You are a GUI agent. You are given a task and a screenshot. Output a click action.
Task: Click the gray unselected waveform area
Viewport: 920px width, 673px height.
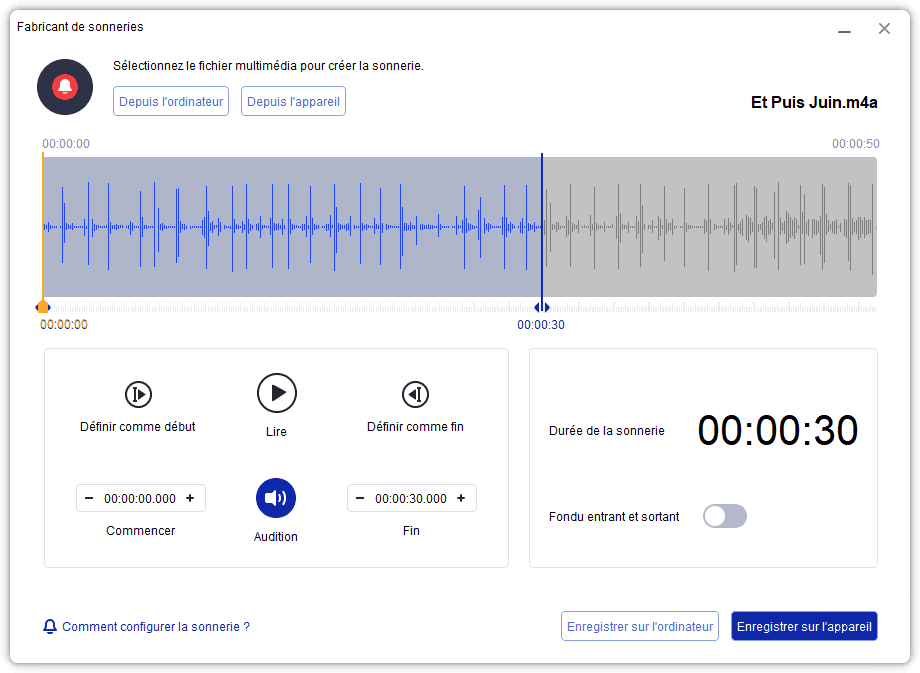click(x=710, y=227)
